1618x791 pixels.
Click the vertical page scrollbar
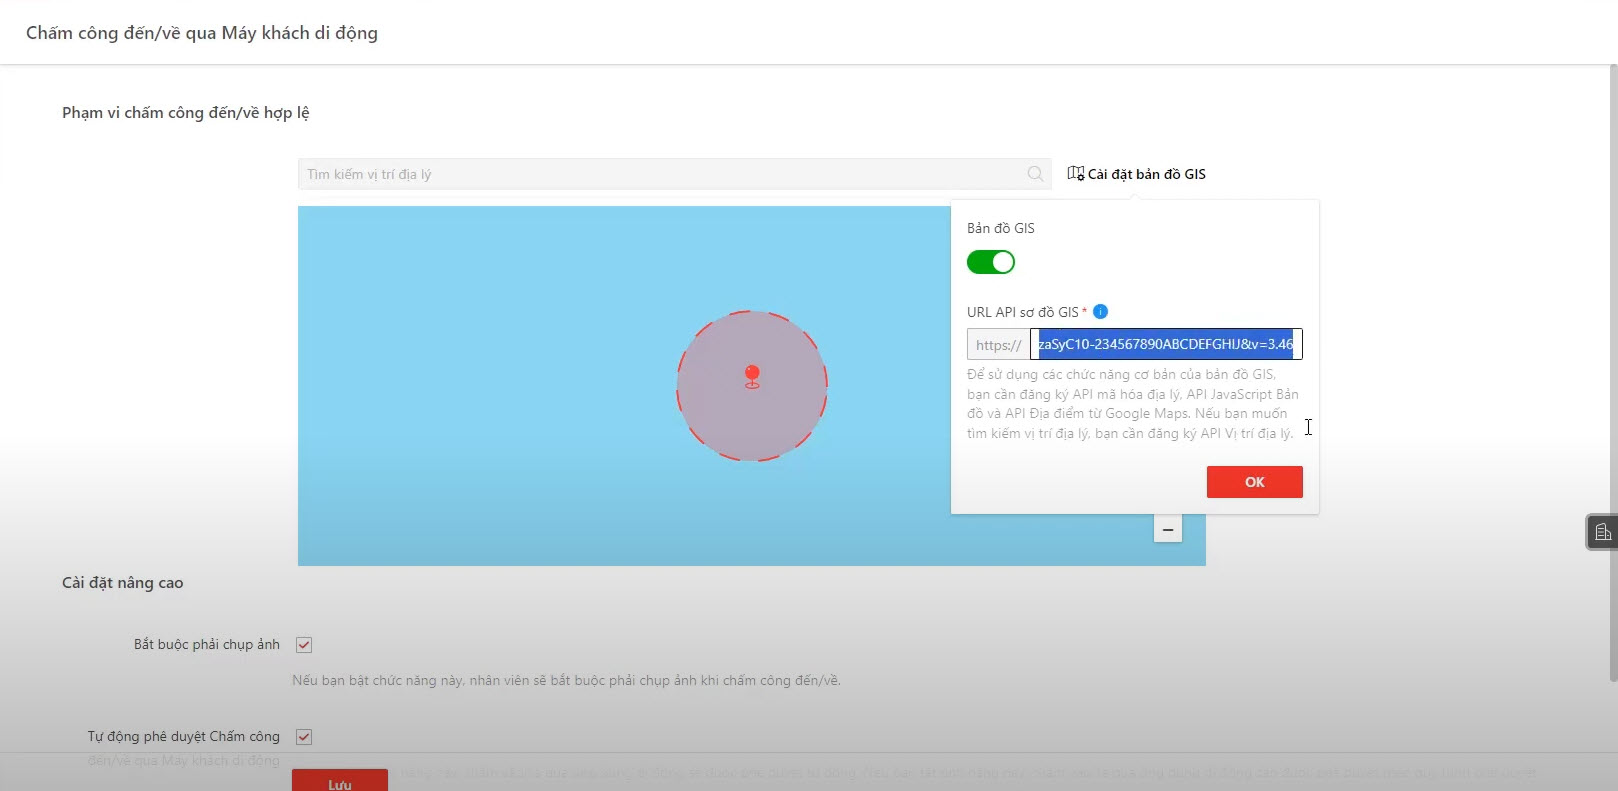(1612, 370)
